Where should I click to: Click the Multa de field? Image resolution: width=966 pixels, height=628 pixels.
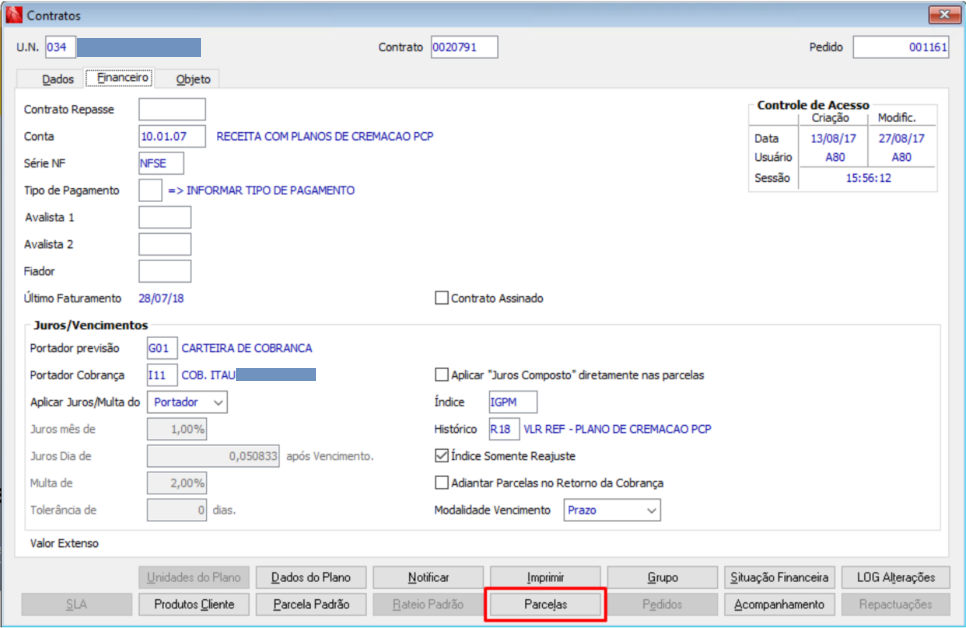click(x=177, y=483)
